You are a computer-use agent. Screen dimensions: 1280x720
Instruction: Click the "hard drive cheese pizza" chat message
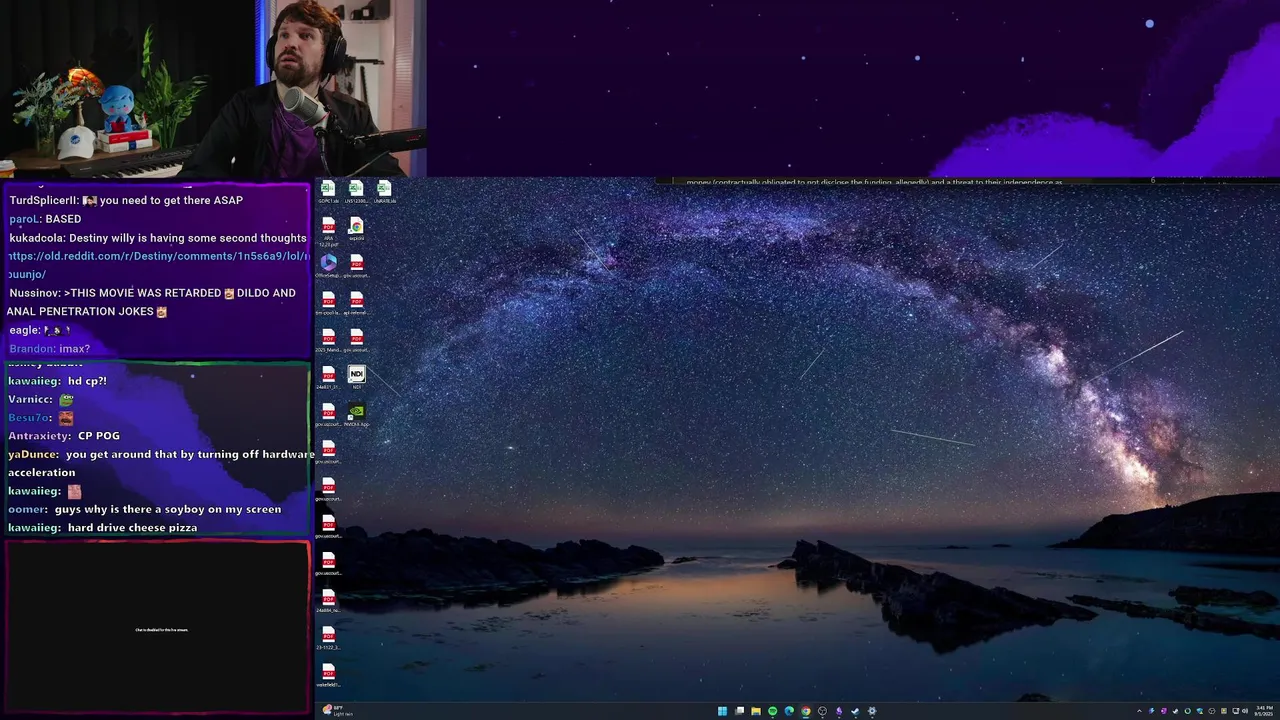click(102, 527)
